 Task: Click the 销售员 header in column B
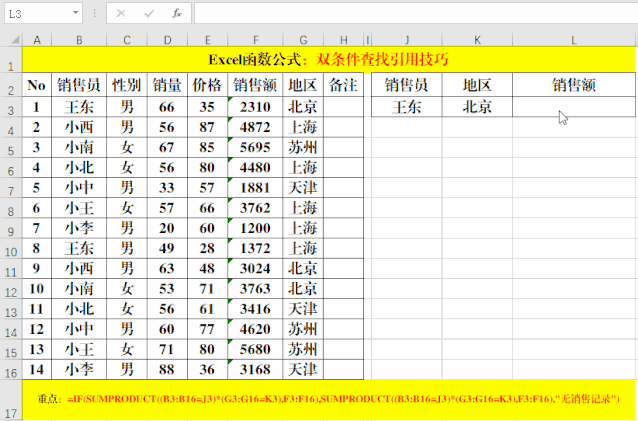[79, 85]
